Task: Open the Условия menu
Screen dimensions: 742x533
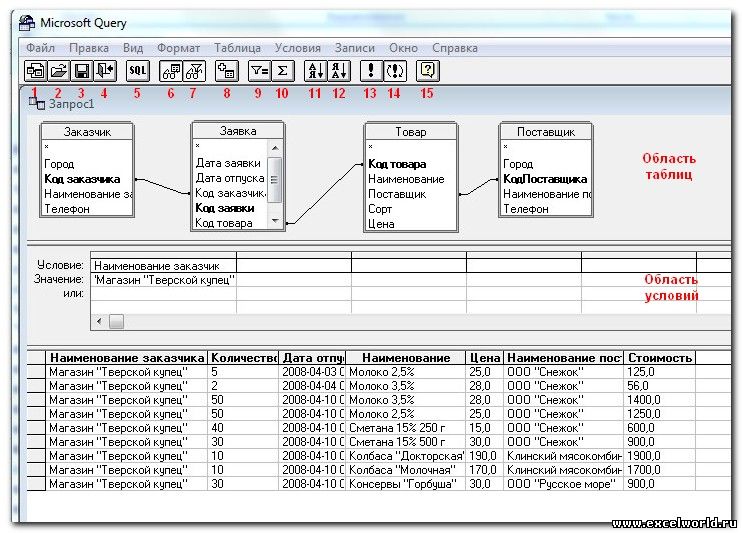Action: pyautogui.click(x=298, y=48)
